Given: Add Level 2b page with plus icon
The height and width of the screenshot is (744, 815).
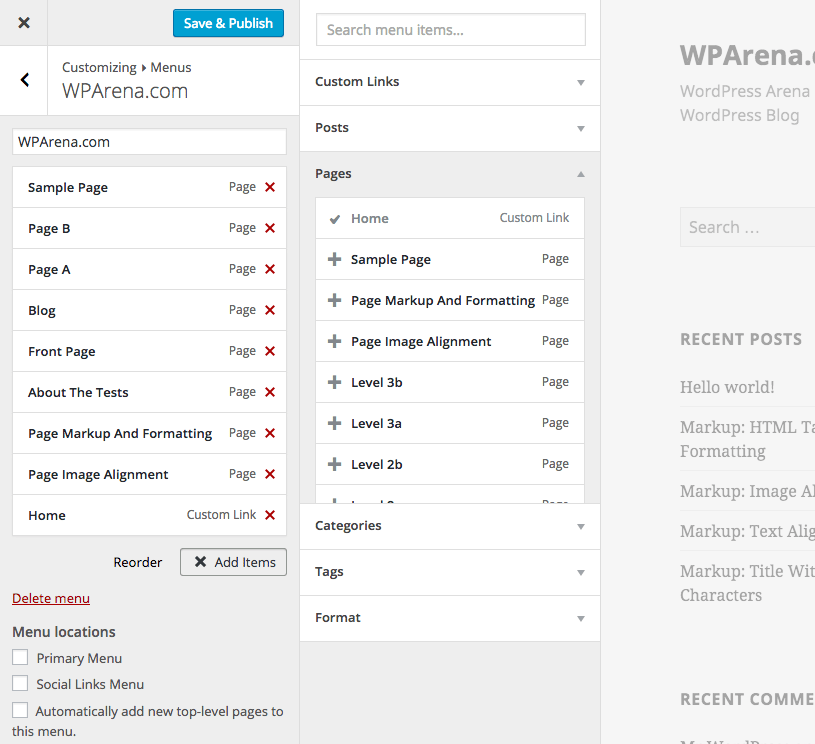Looking at the screenshot, I should [335, 464].
